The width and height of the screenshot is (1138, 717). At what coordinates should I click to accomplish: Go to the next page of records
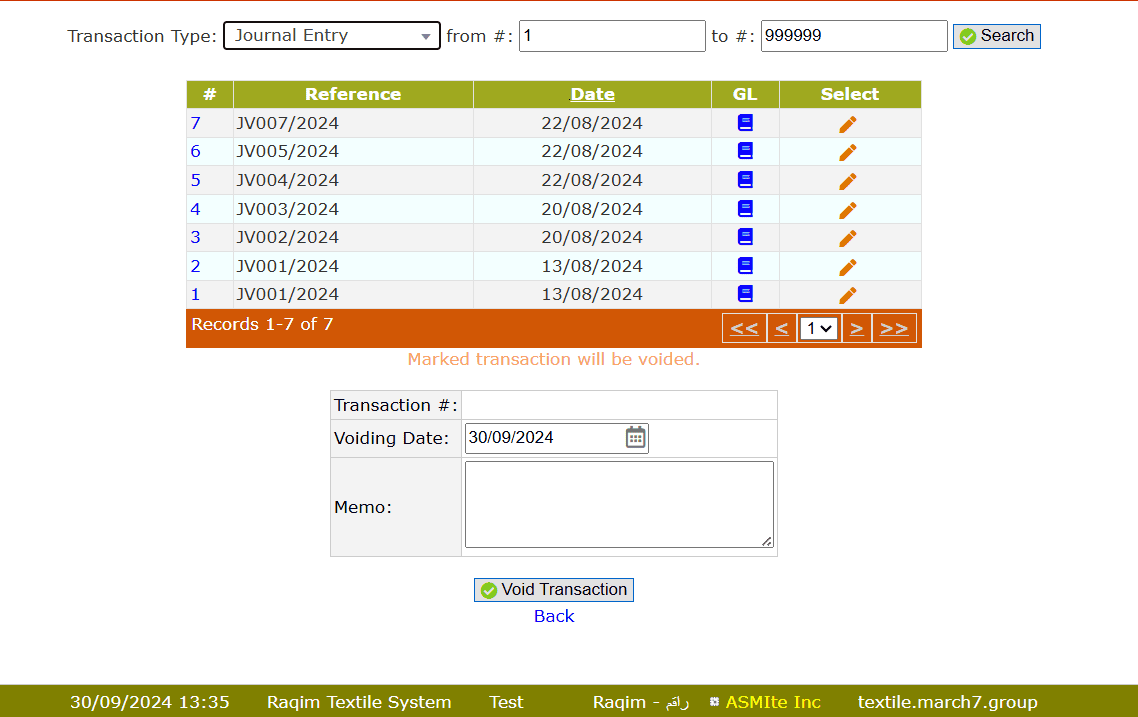(856, 328)
